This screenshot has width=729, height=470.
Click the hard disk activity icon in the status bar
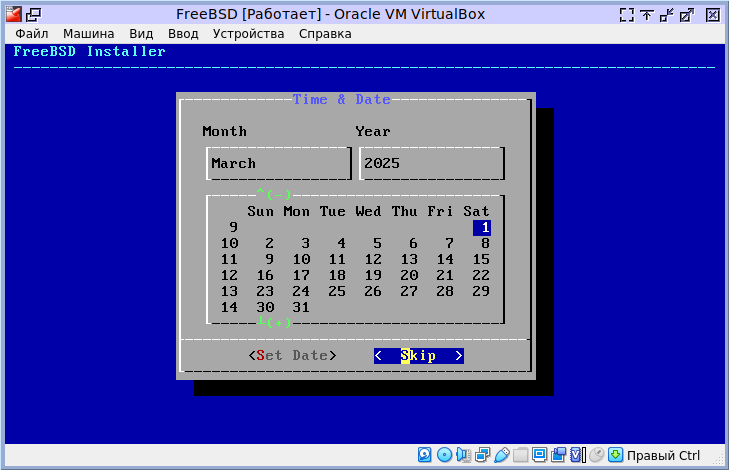coord(424,455)
